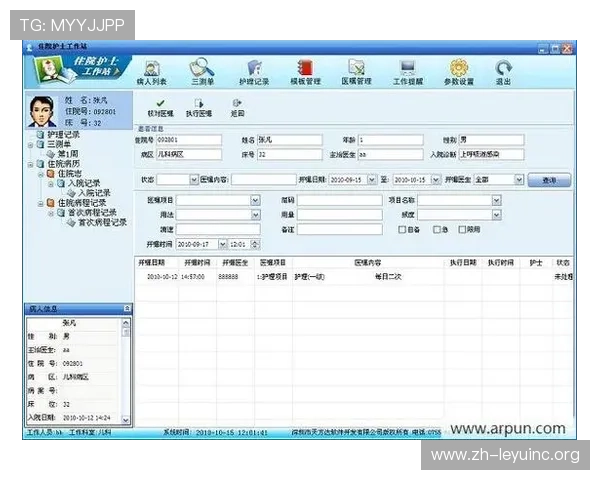Open the 至 end date dropdown
The height and width of the screenshot is (480, 600).
click(435, 180)
